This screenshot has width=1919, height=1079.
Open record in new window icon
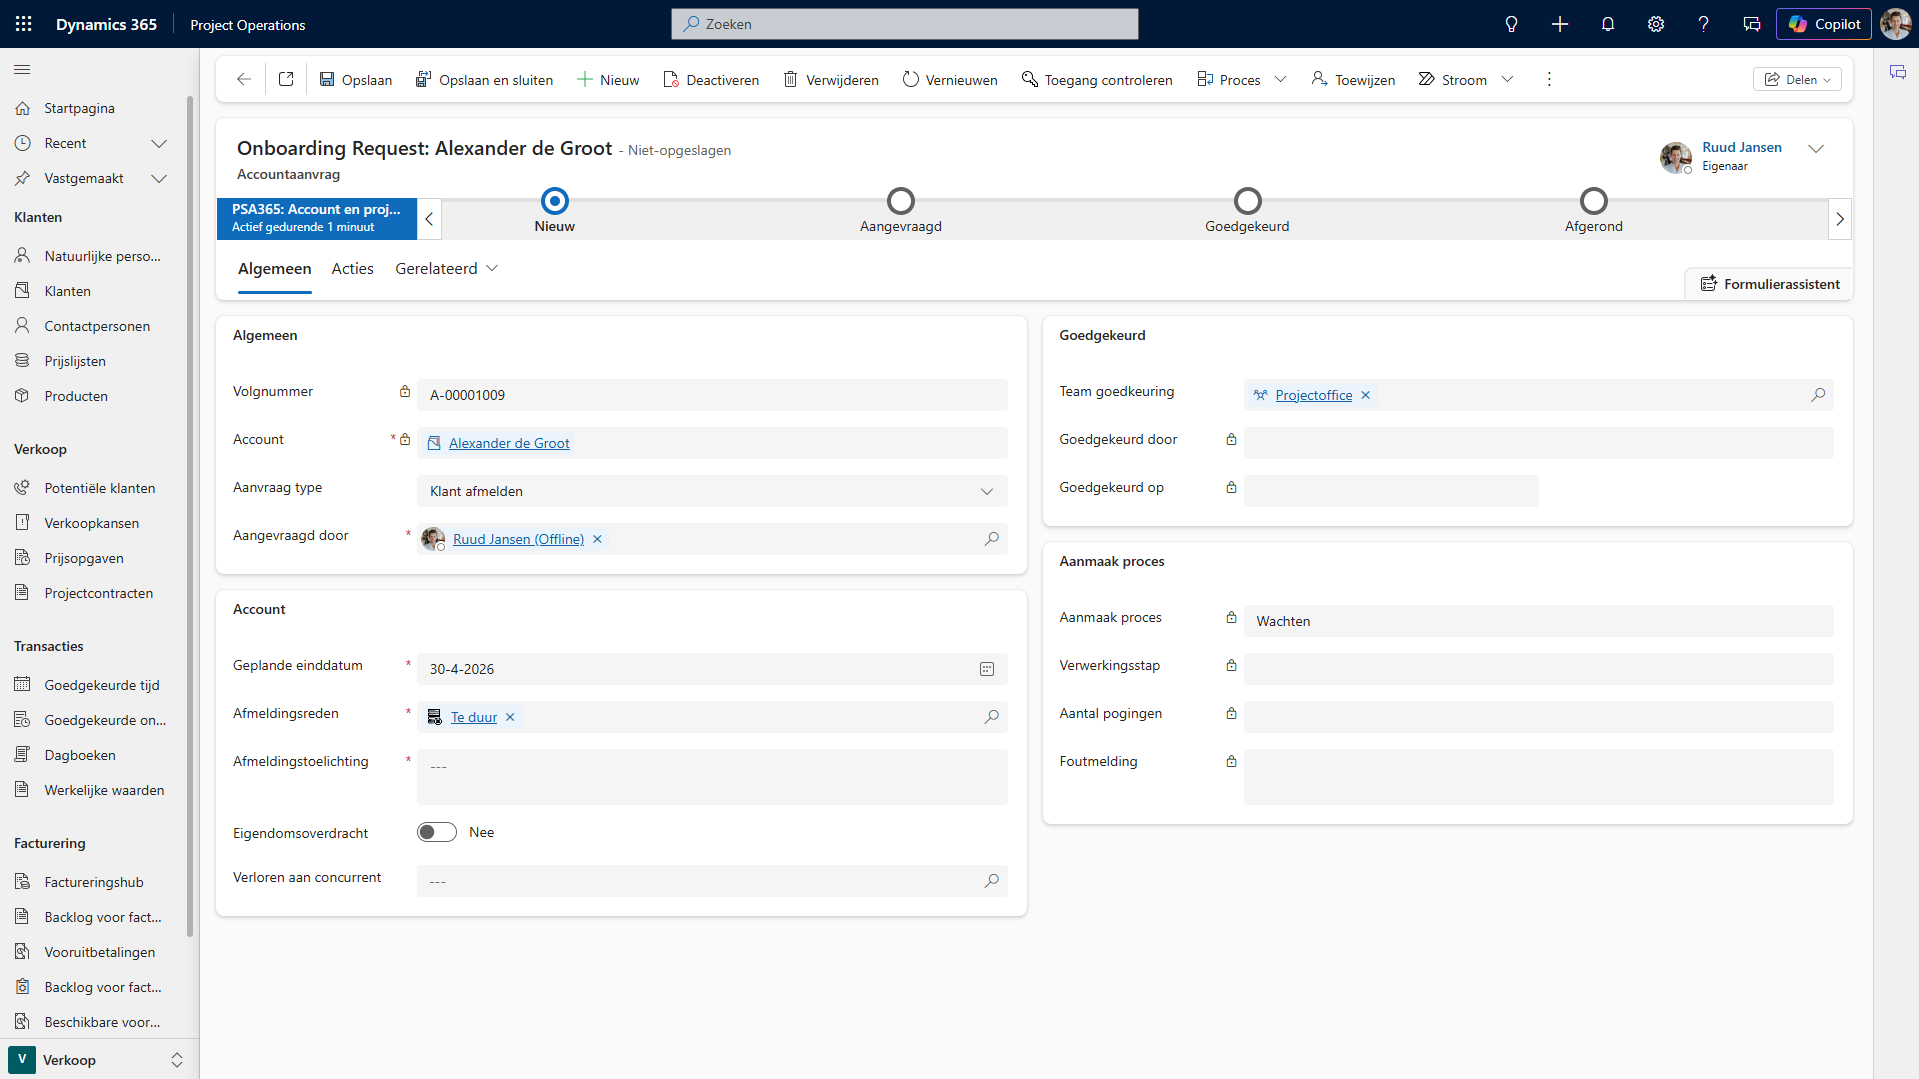[286, 79]
